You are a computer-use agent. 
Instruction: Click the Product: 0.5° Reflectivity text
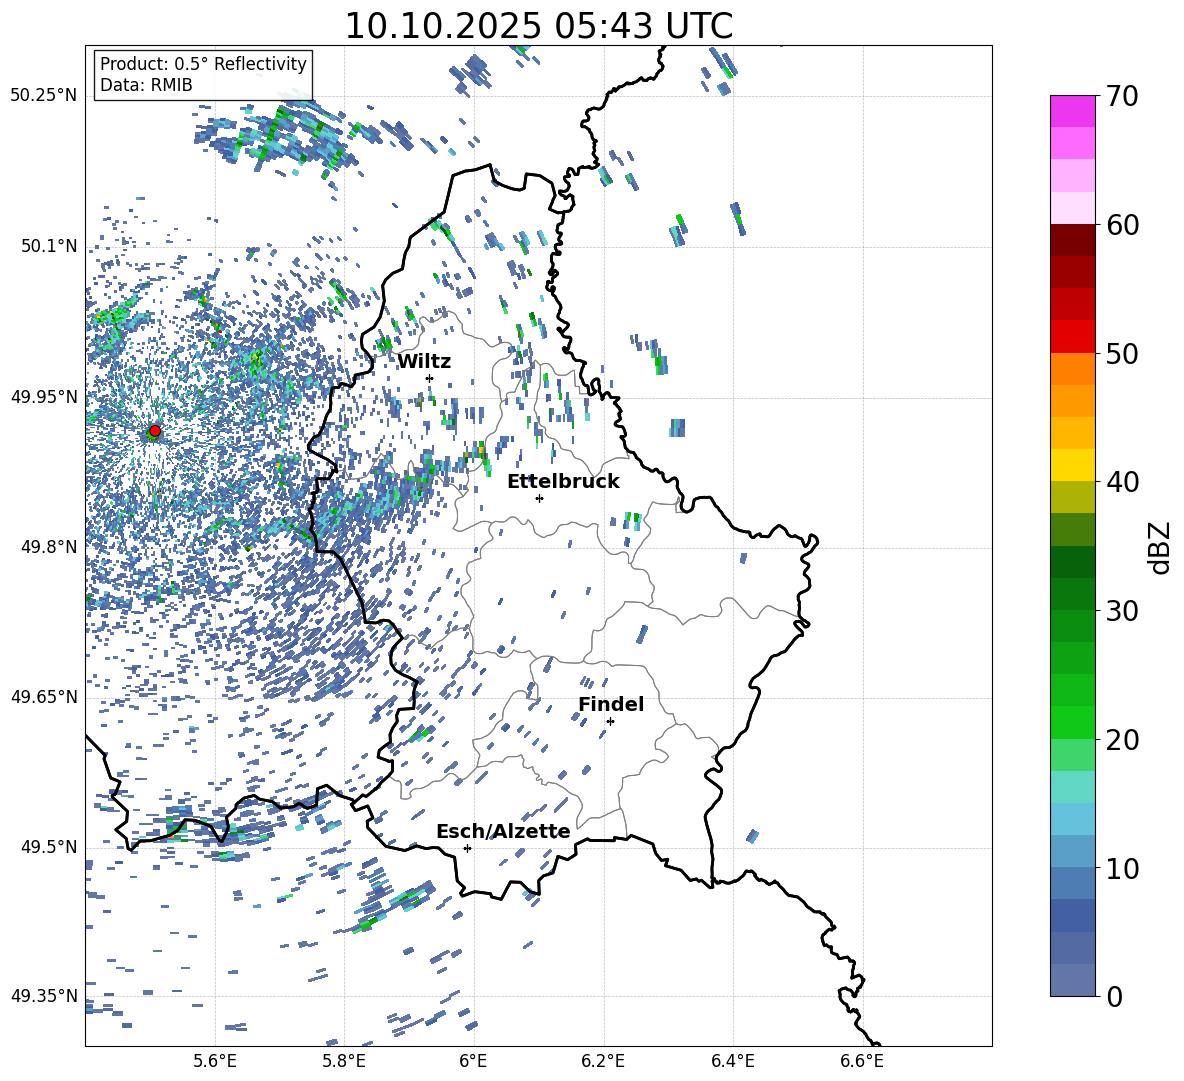pyautogui.click(x=203, y=64)
